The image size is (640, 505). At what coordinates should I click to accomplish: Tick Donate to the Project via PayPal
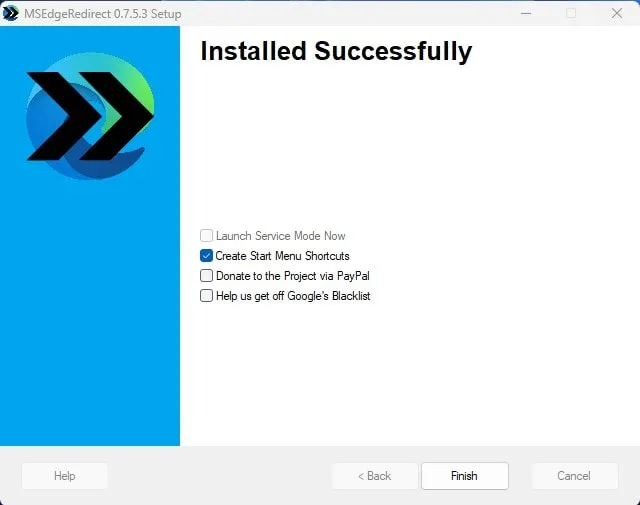tap(206, 276)
